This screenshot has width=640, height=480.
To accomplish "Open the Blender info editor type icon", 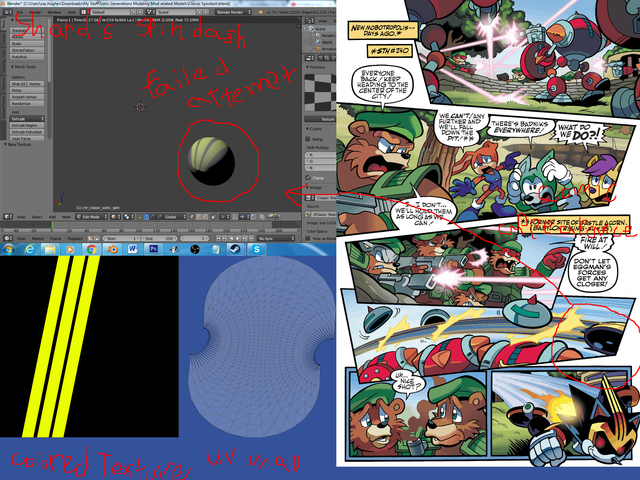I will pyautogui.click(x=7, y=12).
